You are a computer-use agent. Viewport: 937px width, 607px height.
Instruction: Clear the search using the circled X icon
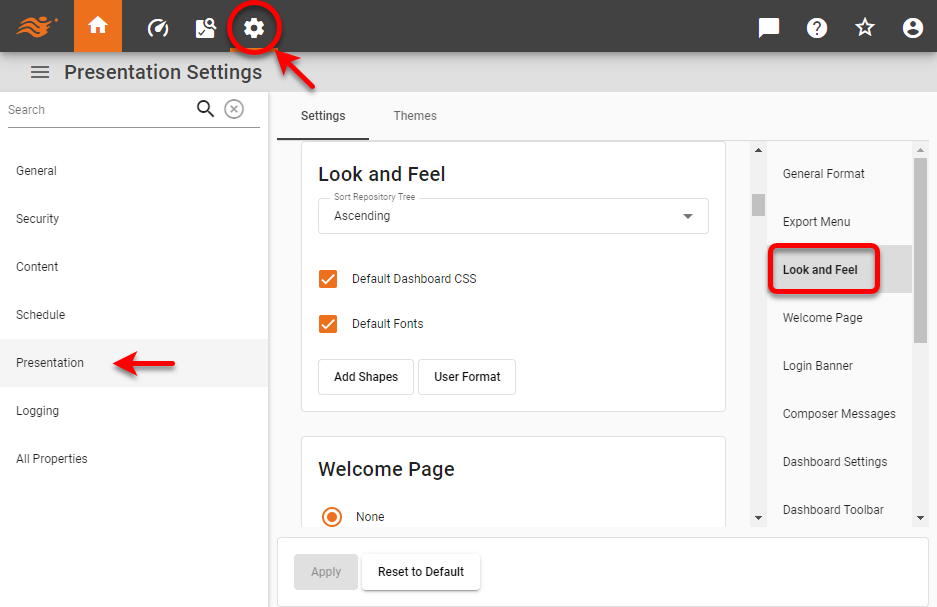coord(234,109)
